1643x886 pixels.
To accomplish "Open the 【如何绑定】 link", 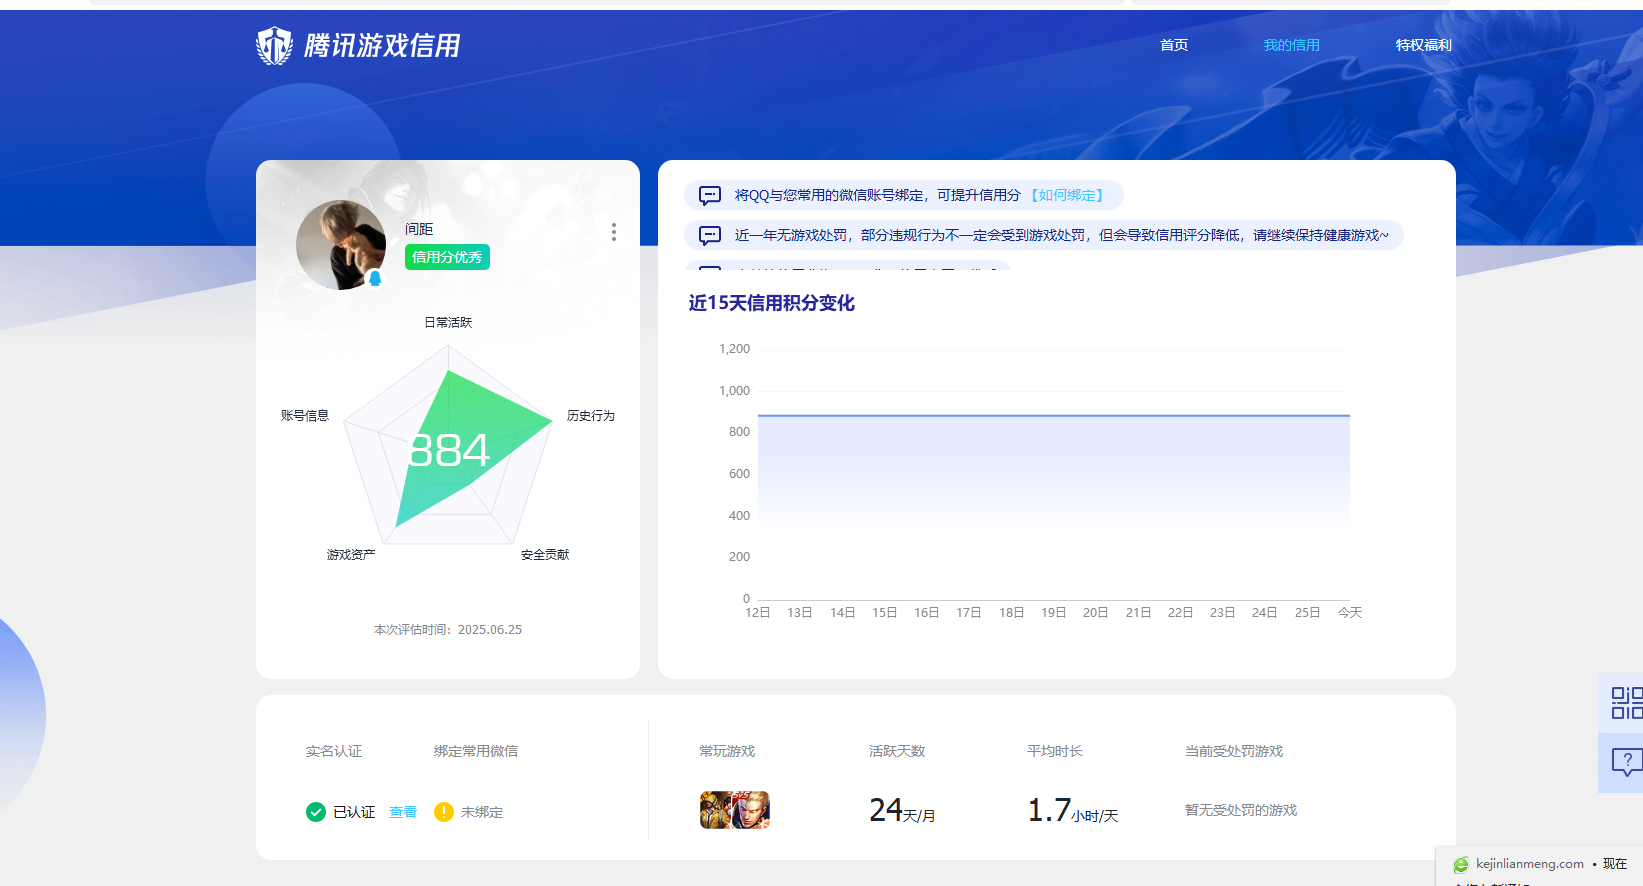I will 1067,195.
